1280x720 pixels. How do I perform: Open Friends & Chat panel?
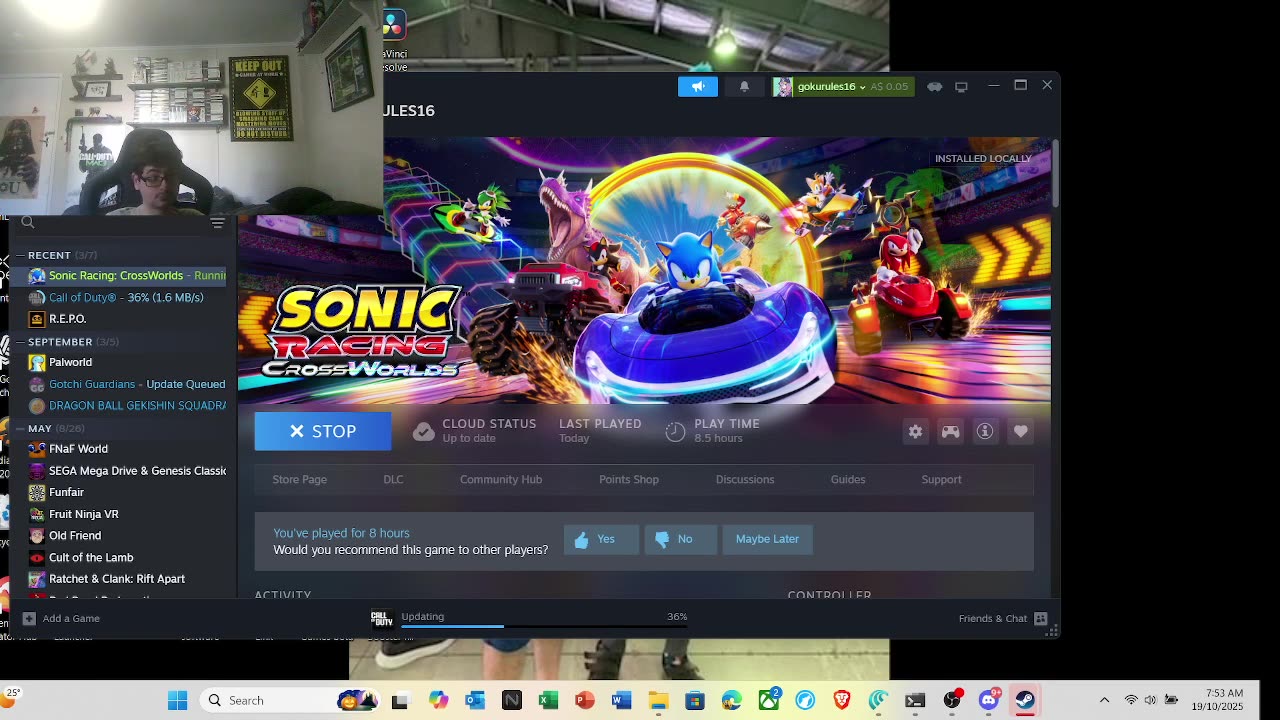point(993,618)
